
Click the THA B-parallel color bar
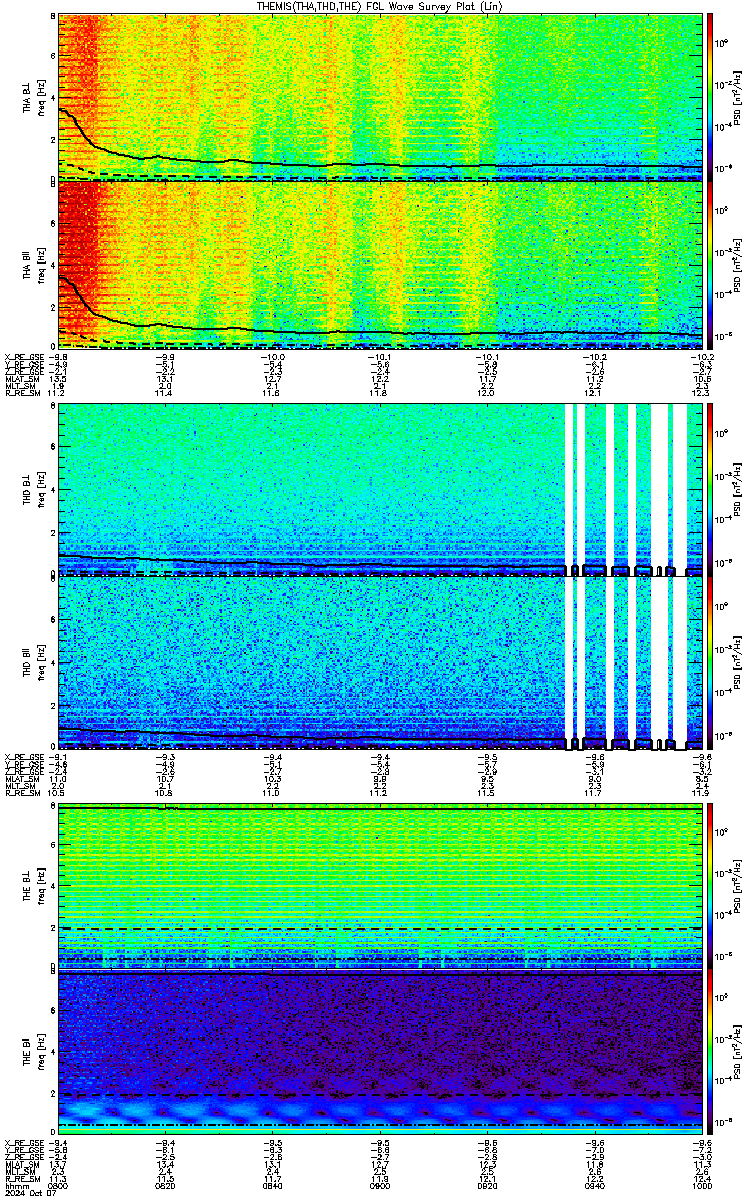(x=710, y=265)
